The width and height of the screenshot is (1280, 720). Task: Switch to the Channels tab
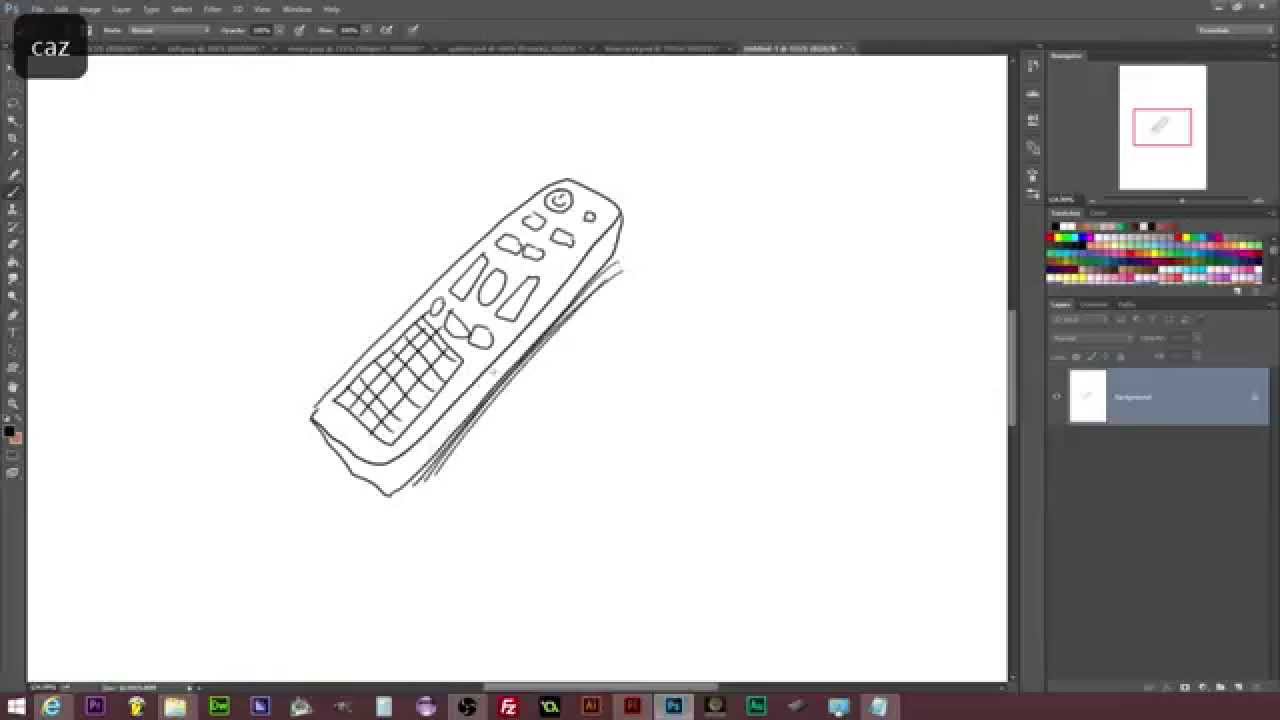(1094, 304)
